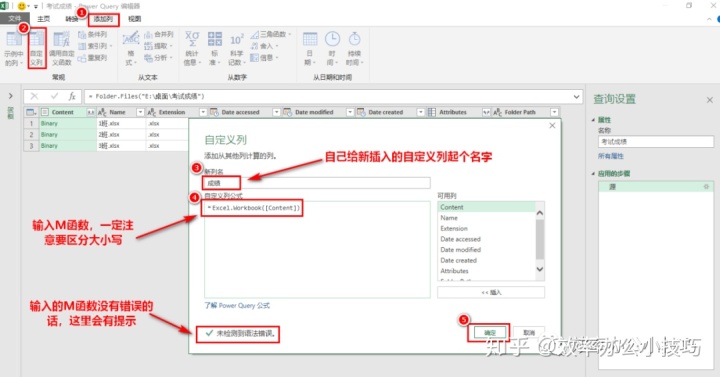
Task: Select the Binary cell in row 1
Action: 68,124
